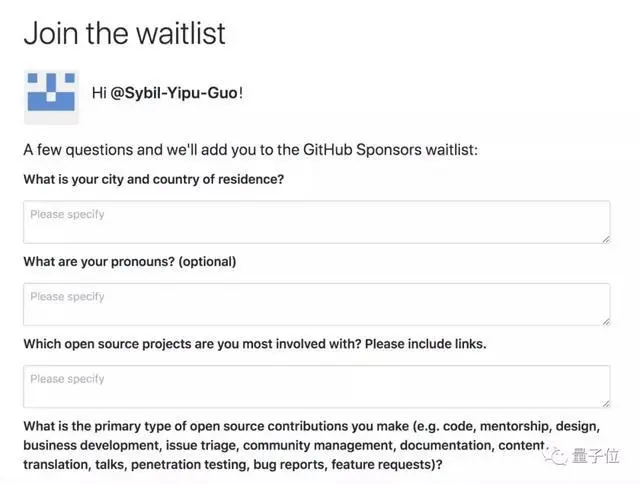Grab the city field resize handle
Viewport: 640px width, 484px height.
pyautogui.click(x=605, y=238)
